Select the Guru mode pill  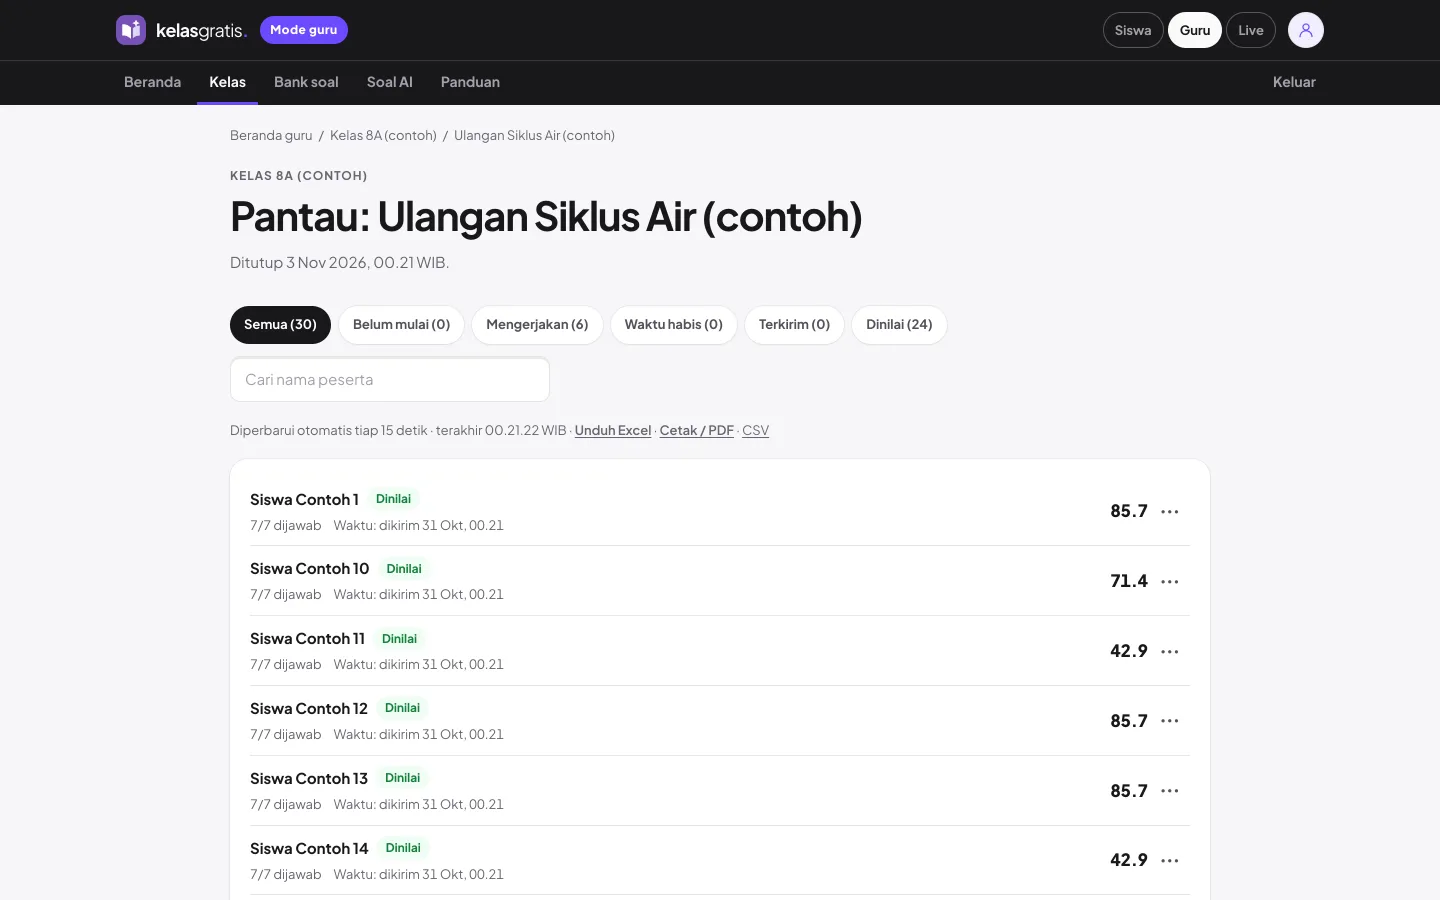point(1195,30)
